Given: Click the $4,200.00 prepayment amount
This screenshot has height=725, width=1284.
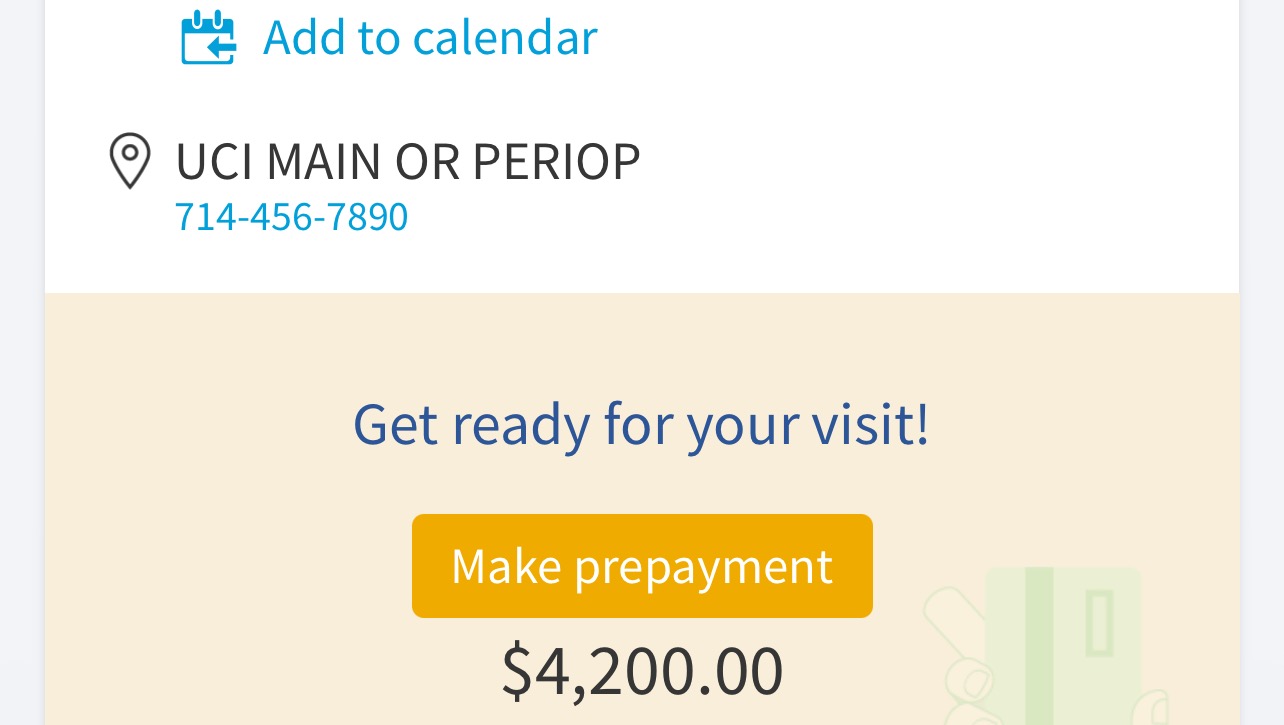Looking at the screenshot, I should pos(642,671).
